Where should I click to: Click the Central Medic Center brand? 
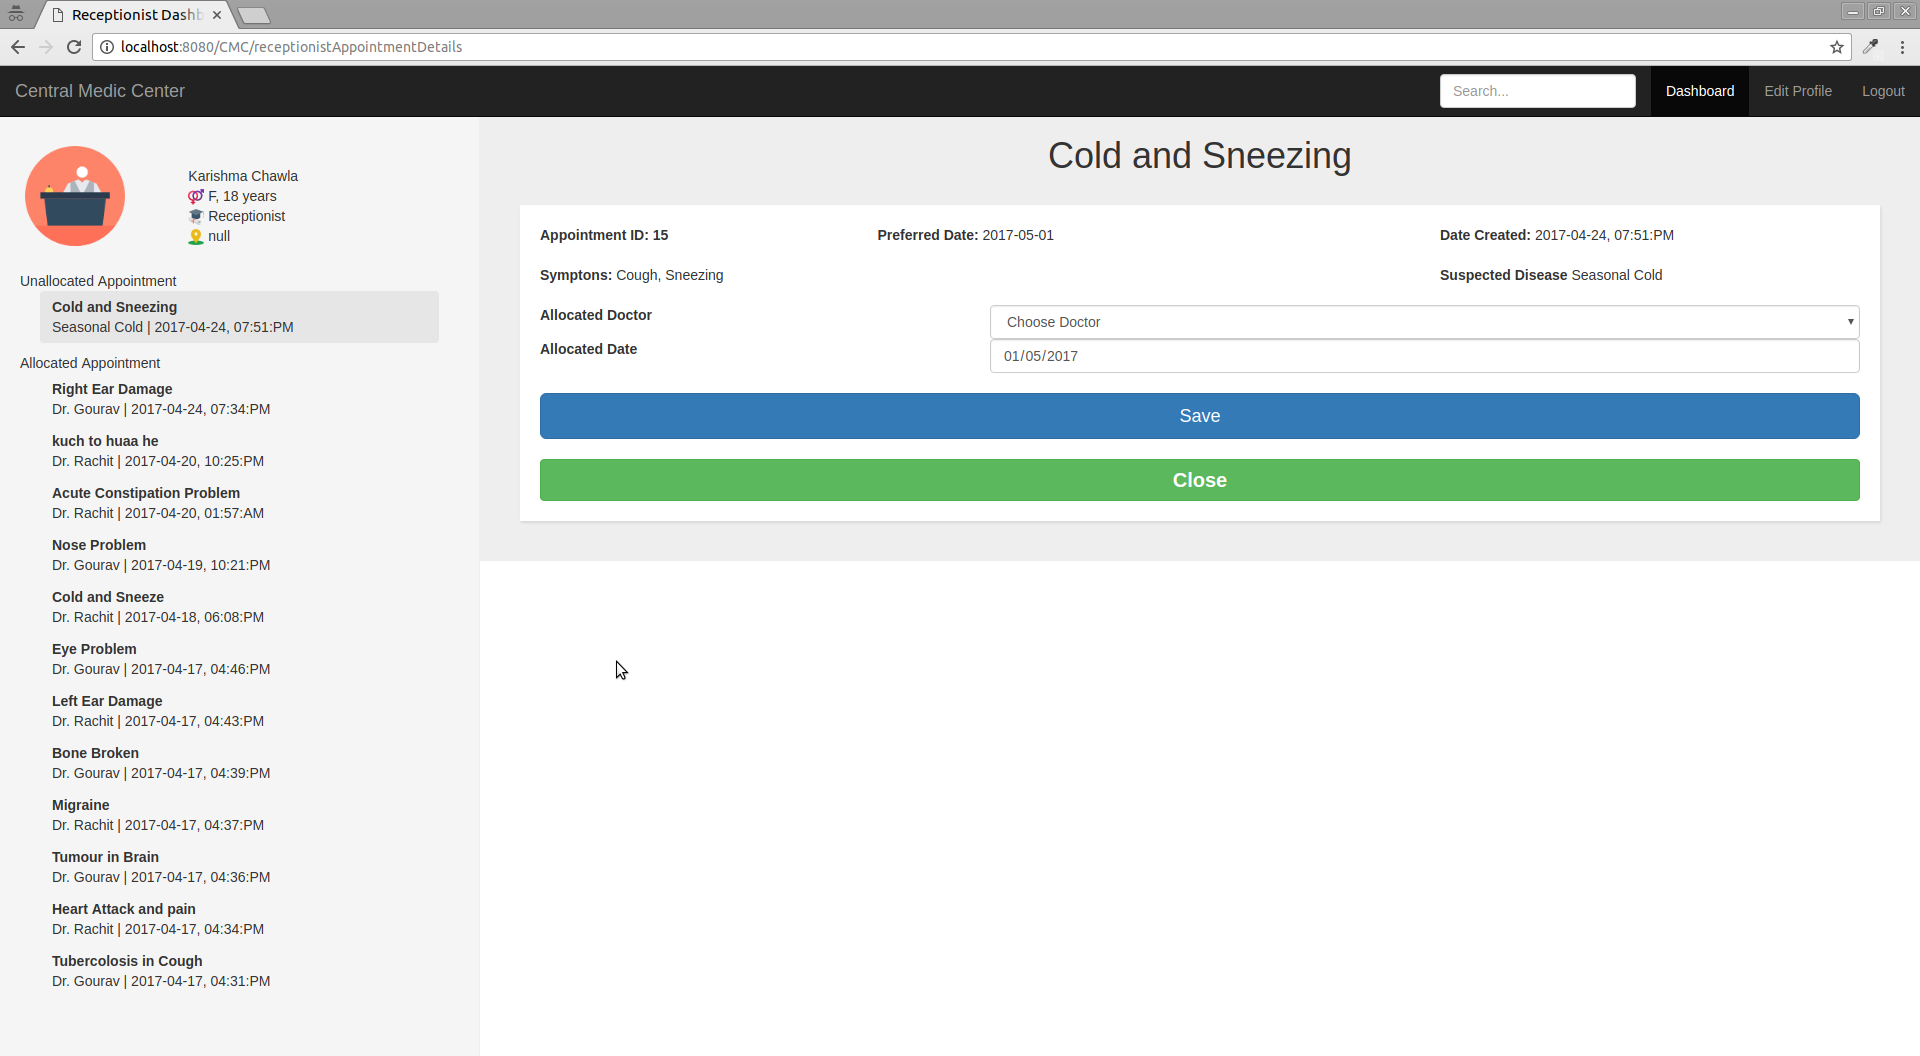coord(100,91)
